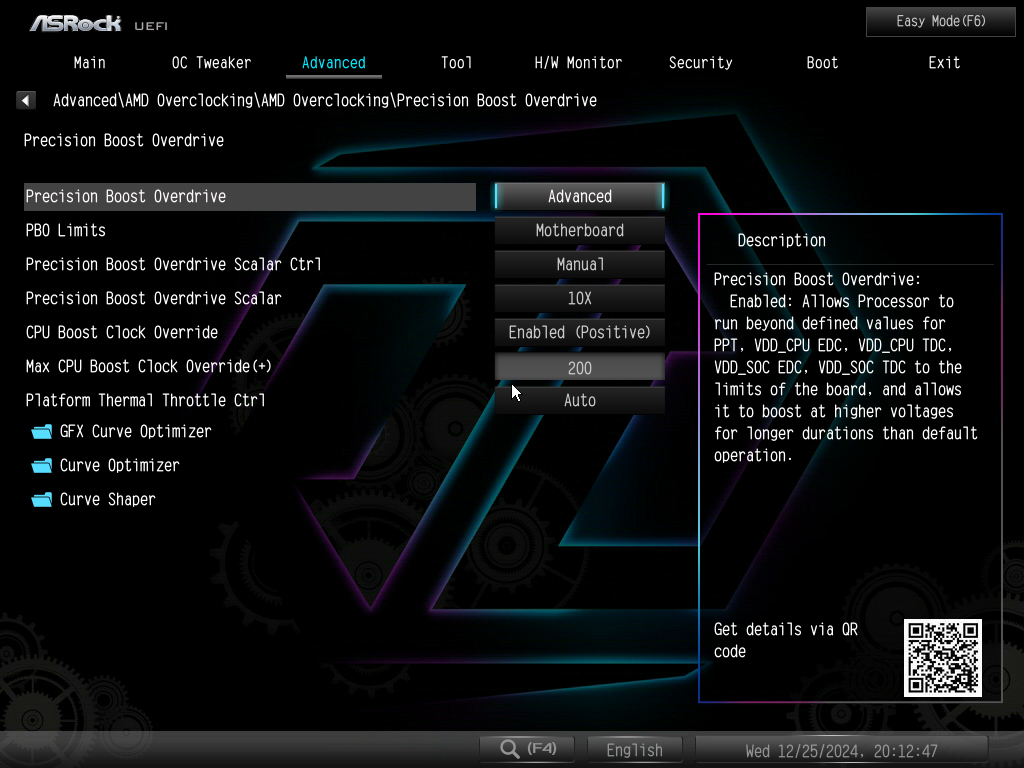The height and width of the screenshot is (768, 1024).
Task: Open the Boot tab
Action: click(822, 63)
